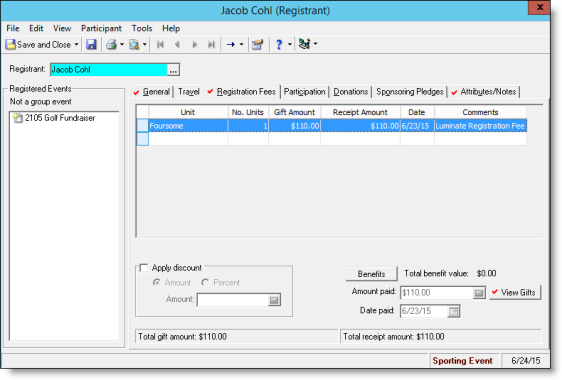Screen dimensions: 562x380
Task: Expand the Help icon dropdown arrow
Action: click(x=290, y=44)
